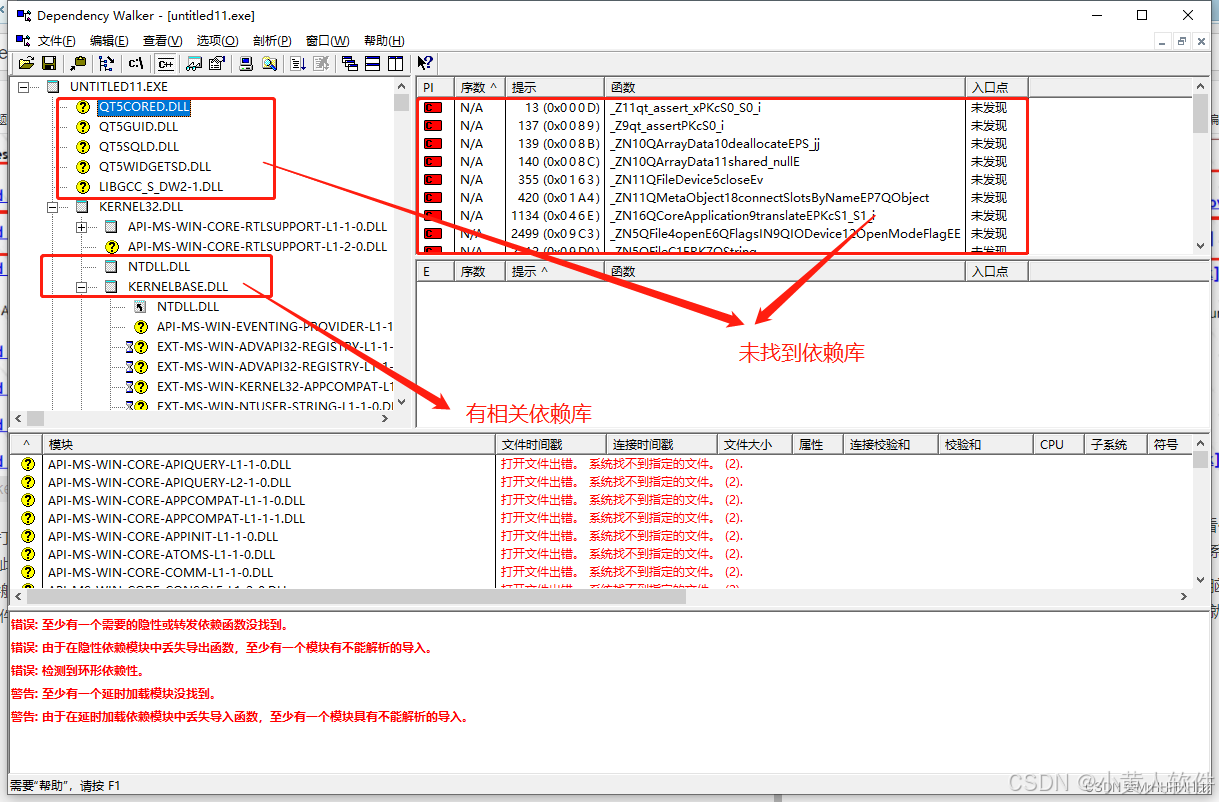Click the System Information toolbar icon
The height and width of the screenshot is (802, 1219).
[x=246, y=63]
